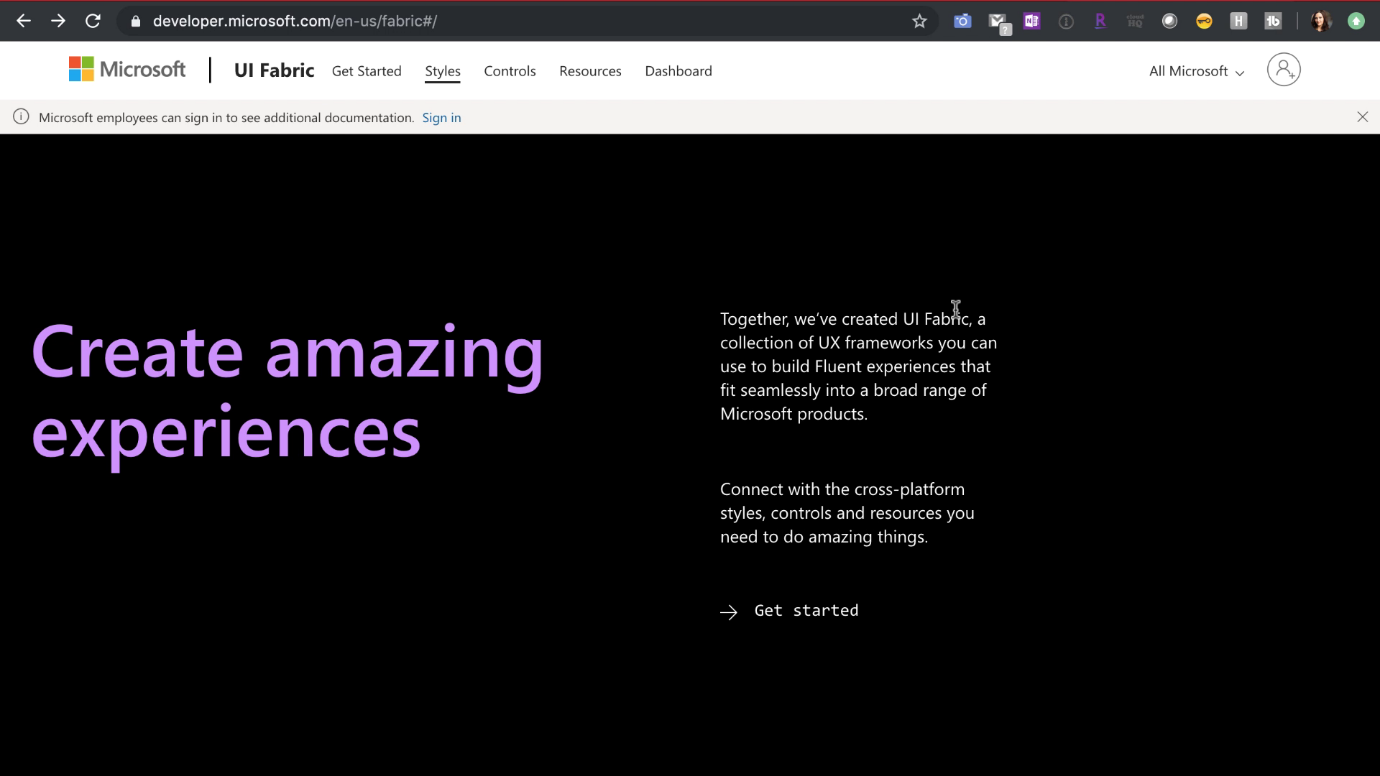Click the 'Microsoft employees can sign in' message

pos(226,118)
